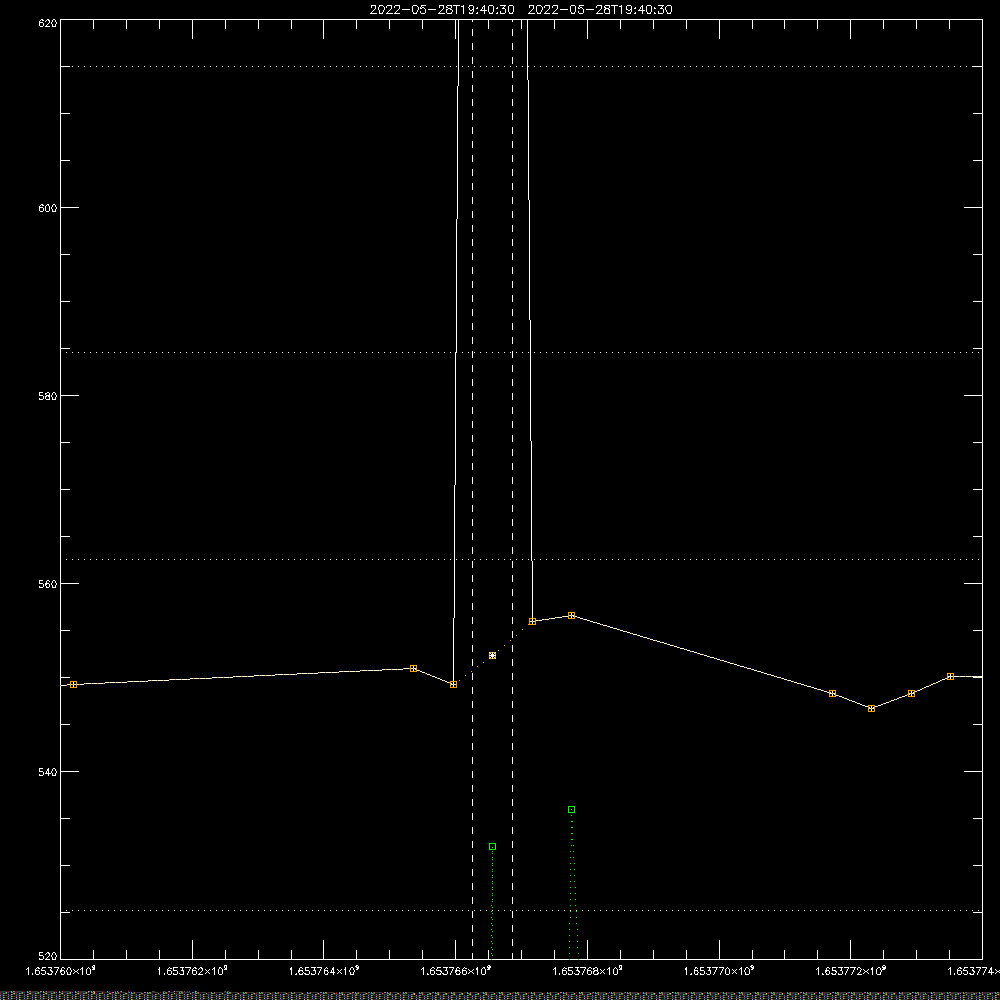Click the 1.653772×10⁹ x-axis label
Image resolution: width=1000 pixels, height=1000 pixels.
coord(851,971)
